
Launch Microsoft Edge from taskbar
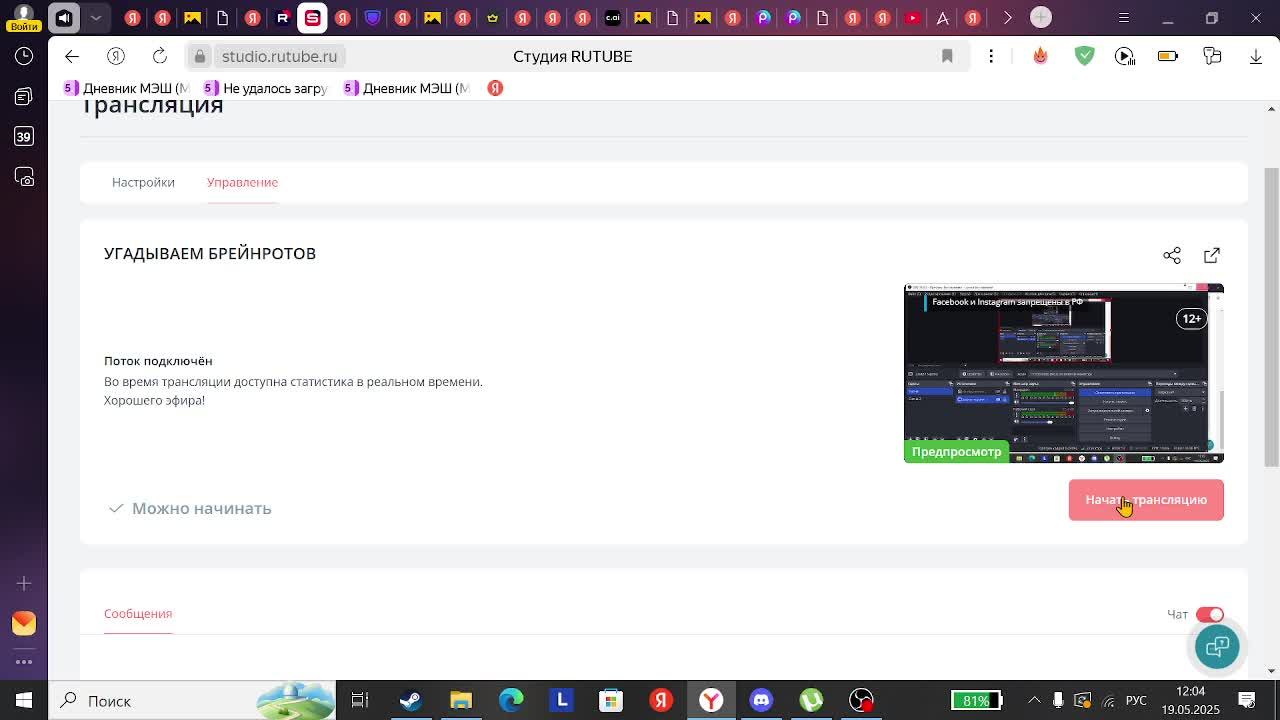[x=511, y=701]
